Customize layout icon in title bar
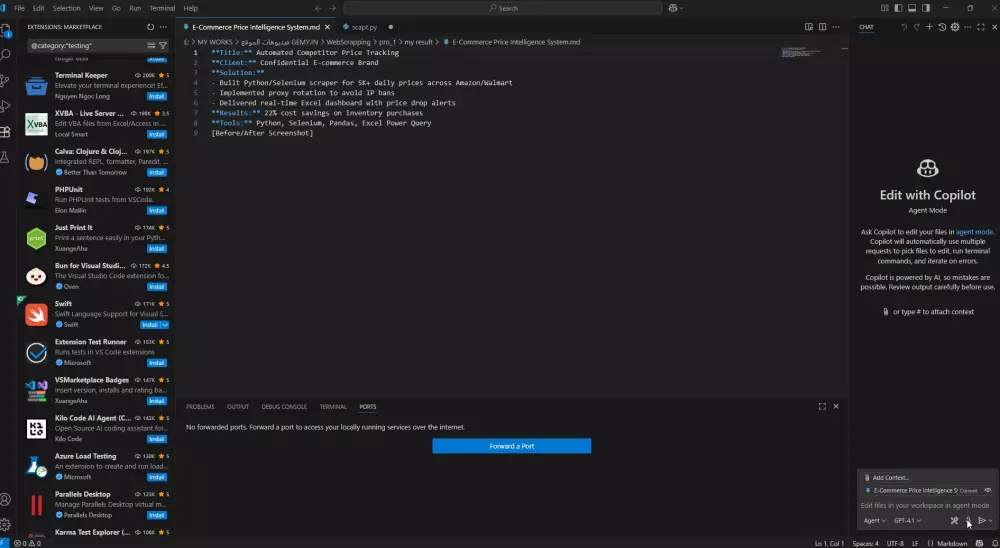This screenshot has width=1000, height=548. coord(885,8)
